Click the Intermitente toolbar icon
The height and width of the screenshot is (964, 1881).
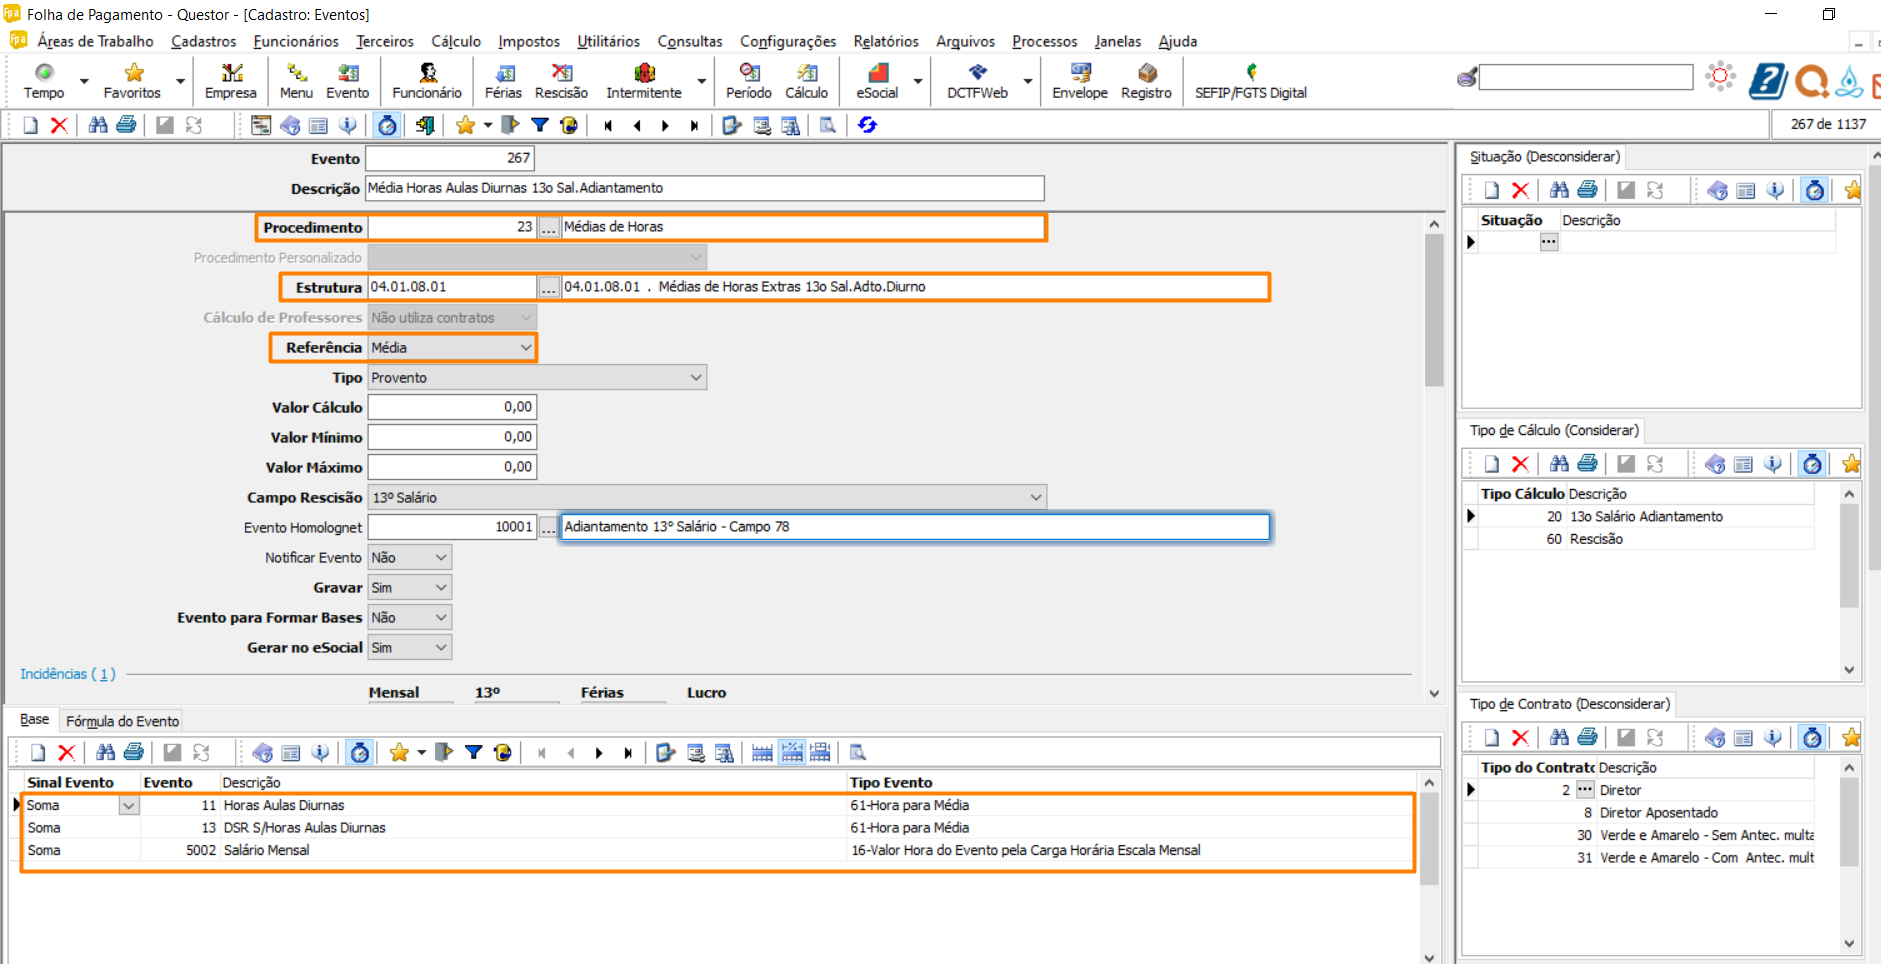pos(644,80)
